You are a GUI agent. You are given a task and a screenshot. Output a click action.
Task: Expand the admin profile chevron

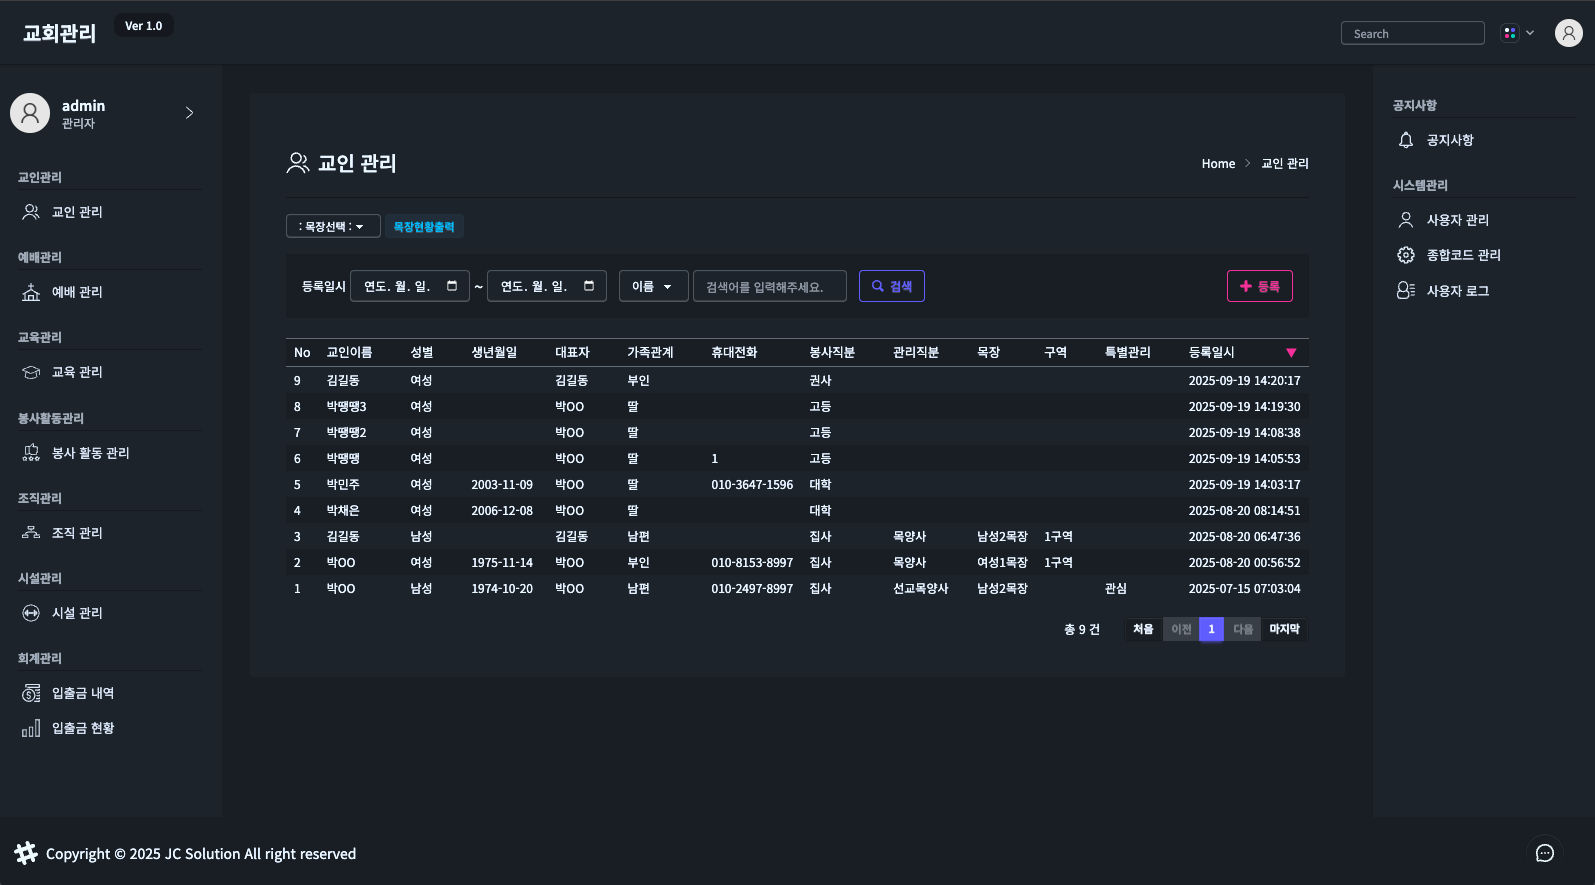[x=189, y=113]
